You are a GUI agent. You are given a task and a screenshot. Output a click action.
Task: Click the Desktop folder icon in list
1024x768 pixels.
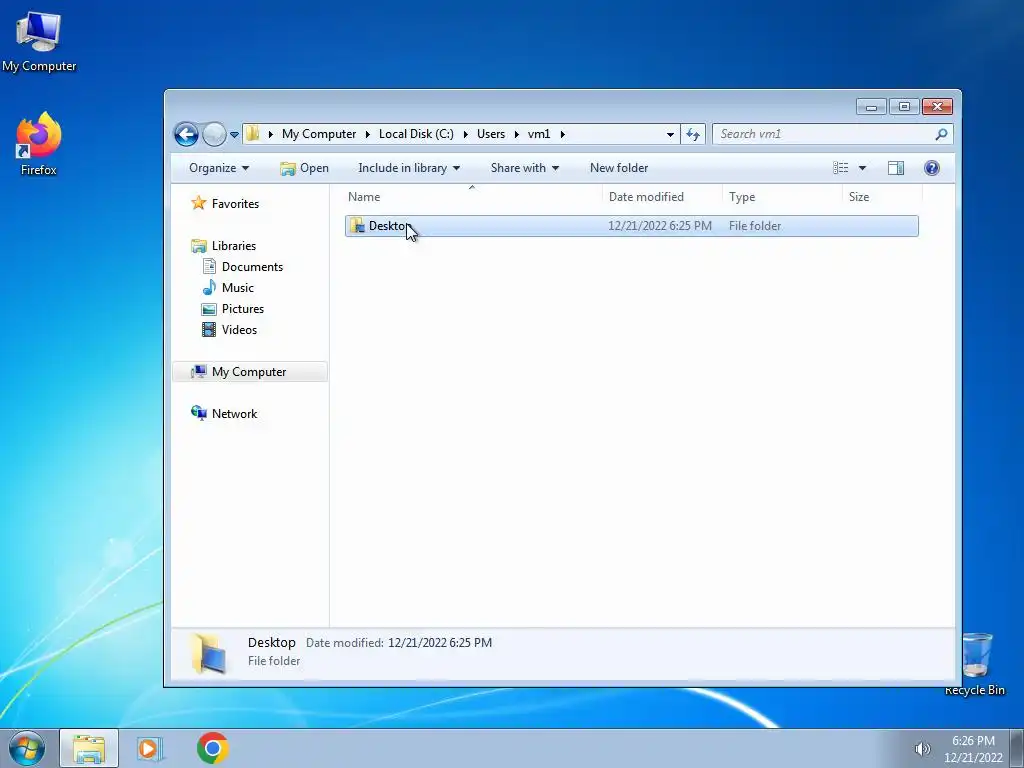pyautogui.click(x=357, y=226)
